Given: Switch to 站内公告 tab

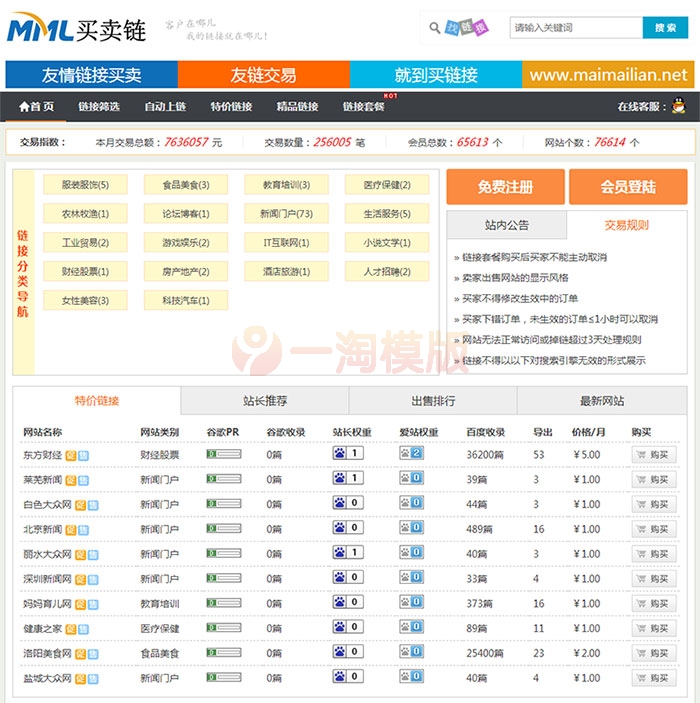Looking at the screenshot, I should pyautogui.click(x=507, y=225).
